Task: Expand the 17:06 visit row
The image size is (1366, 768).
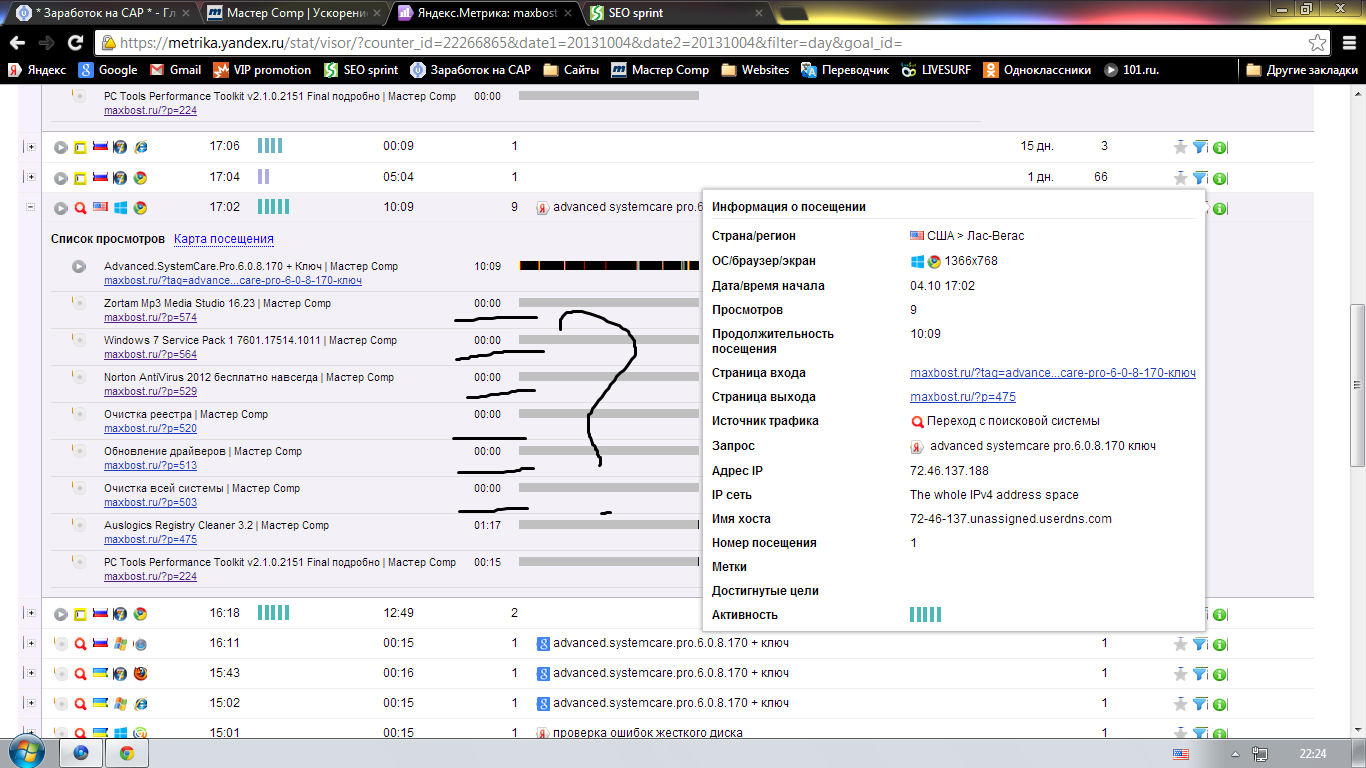Action: click(x=30, y=147)
